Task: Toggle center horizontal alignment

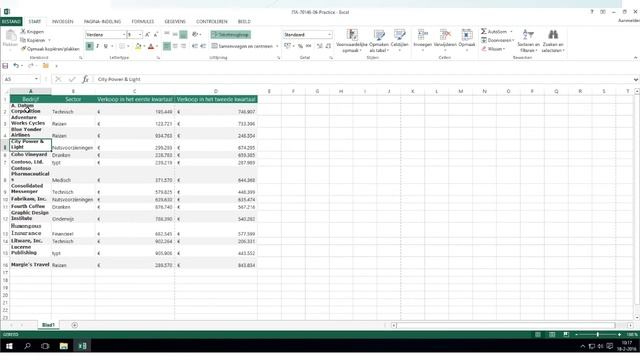Action: point(175,46)
